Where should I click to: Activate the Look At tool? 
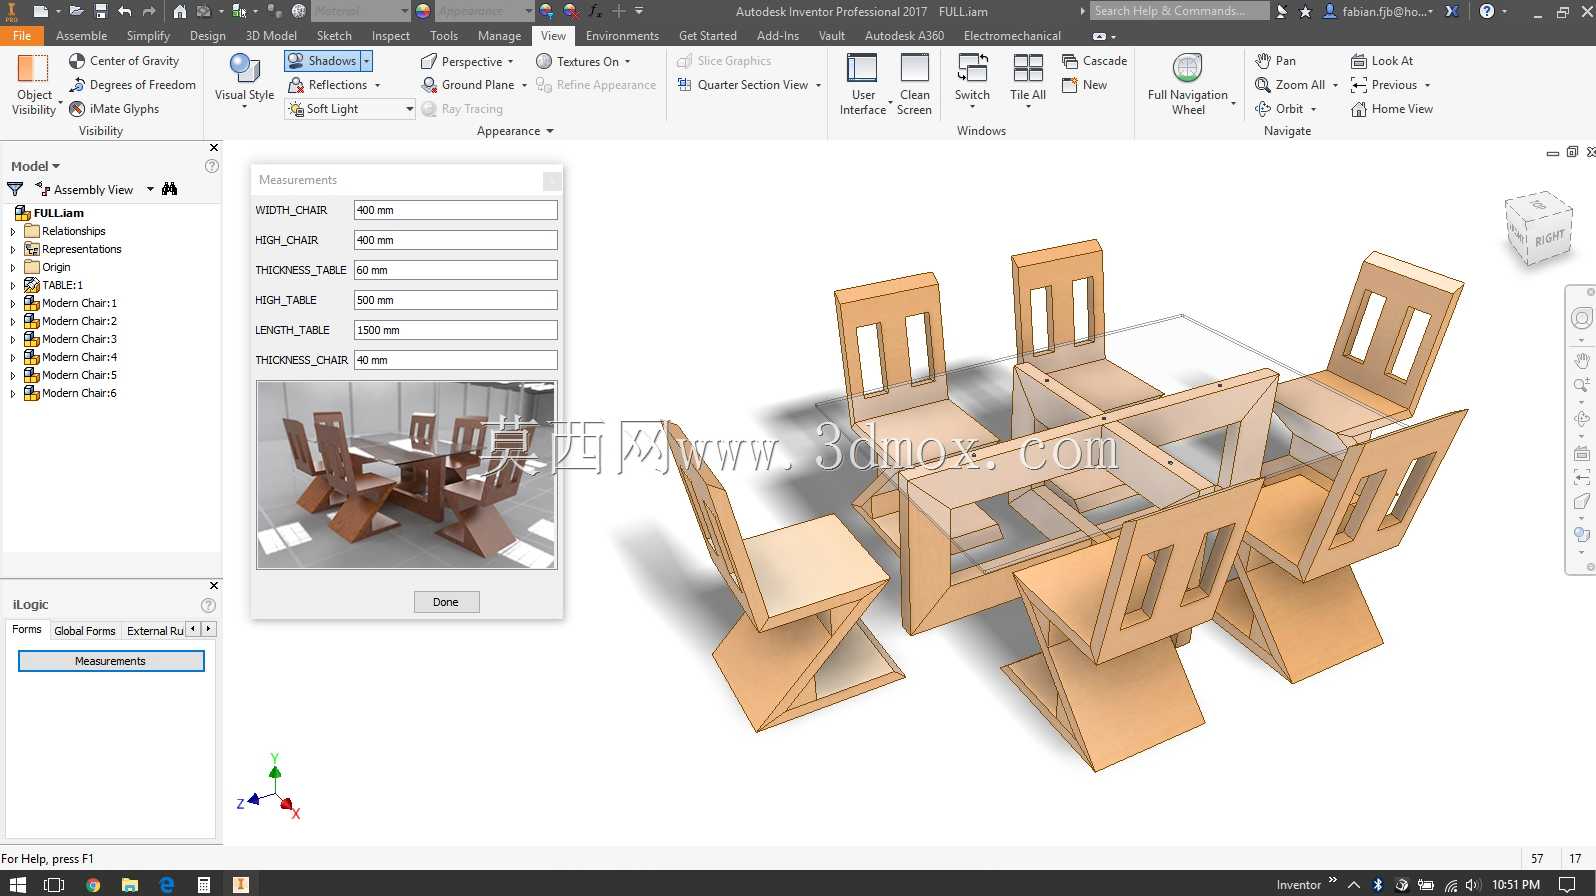click(x=1382, y=61)
